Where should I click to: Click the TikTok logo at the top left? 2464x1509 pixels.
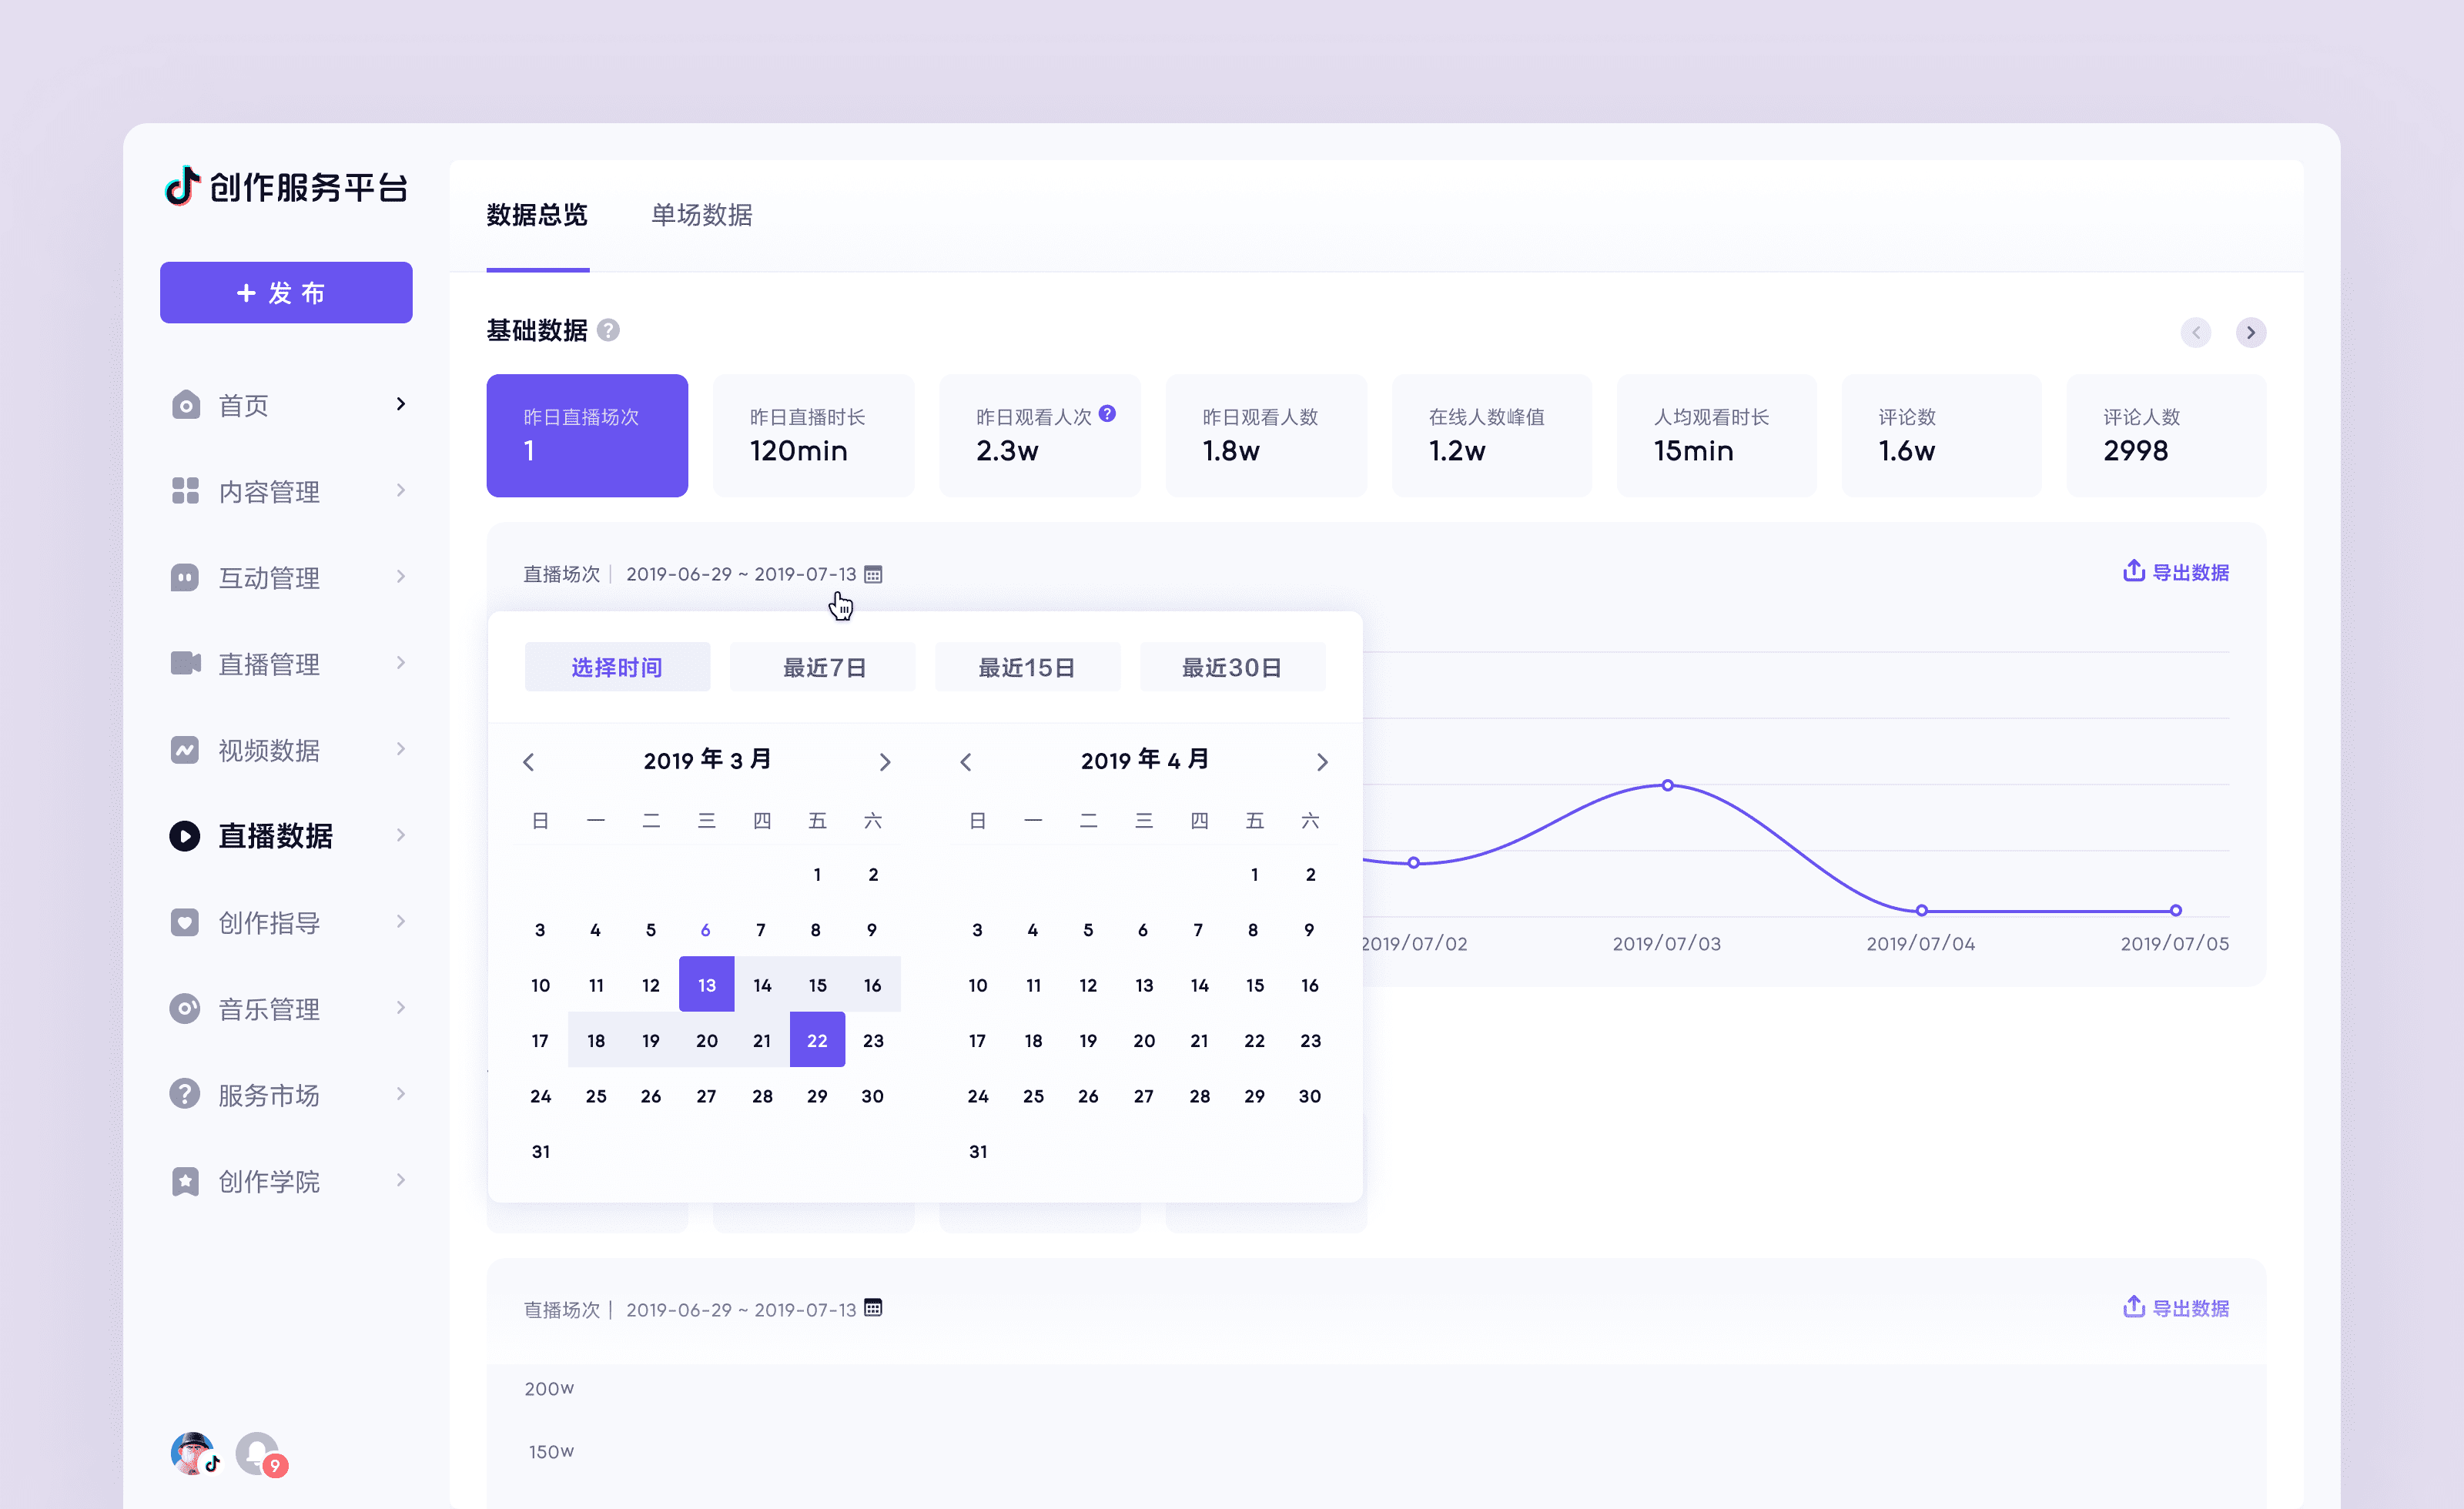pos(182,187)
